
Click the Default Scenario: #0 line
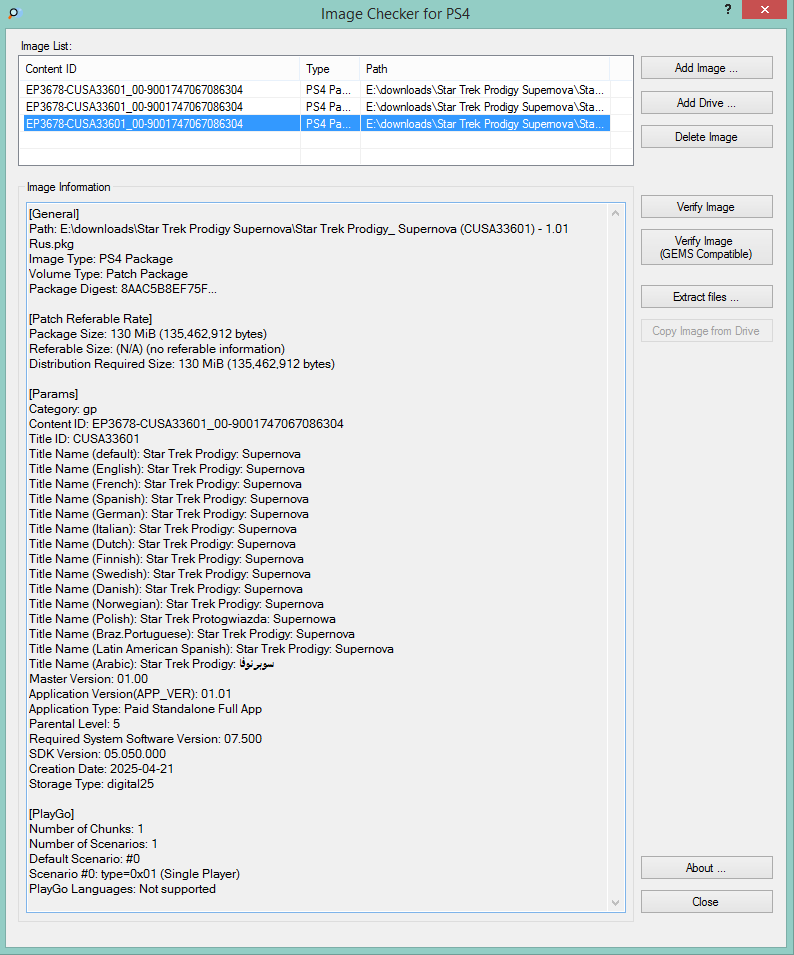[x=85, y=859]
